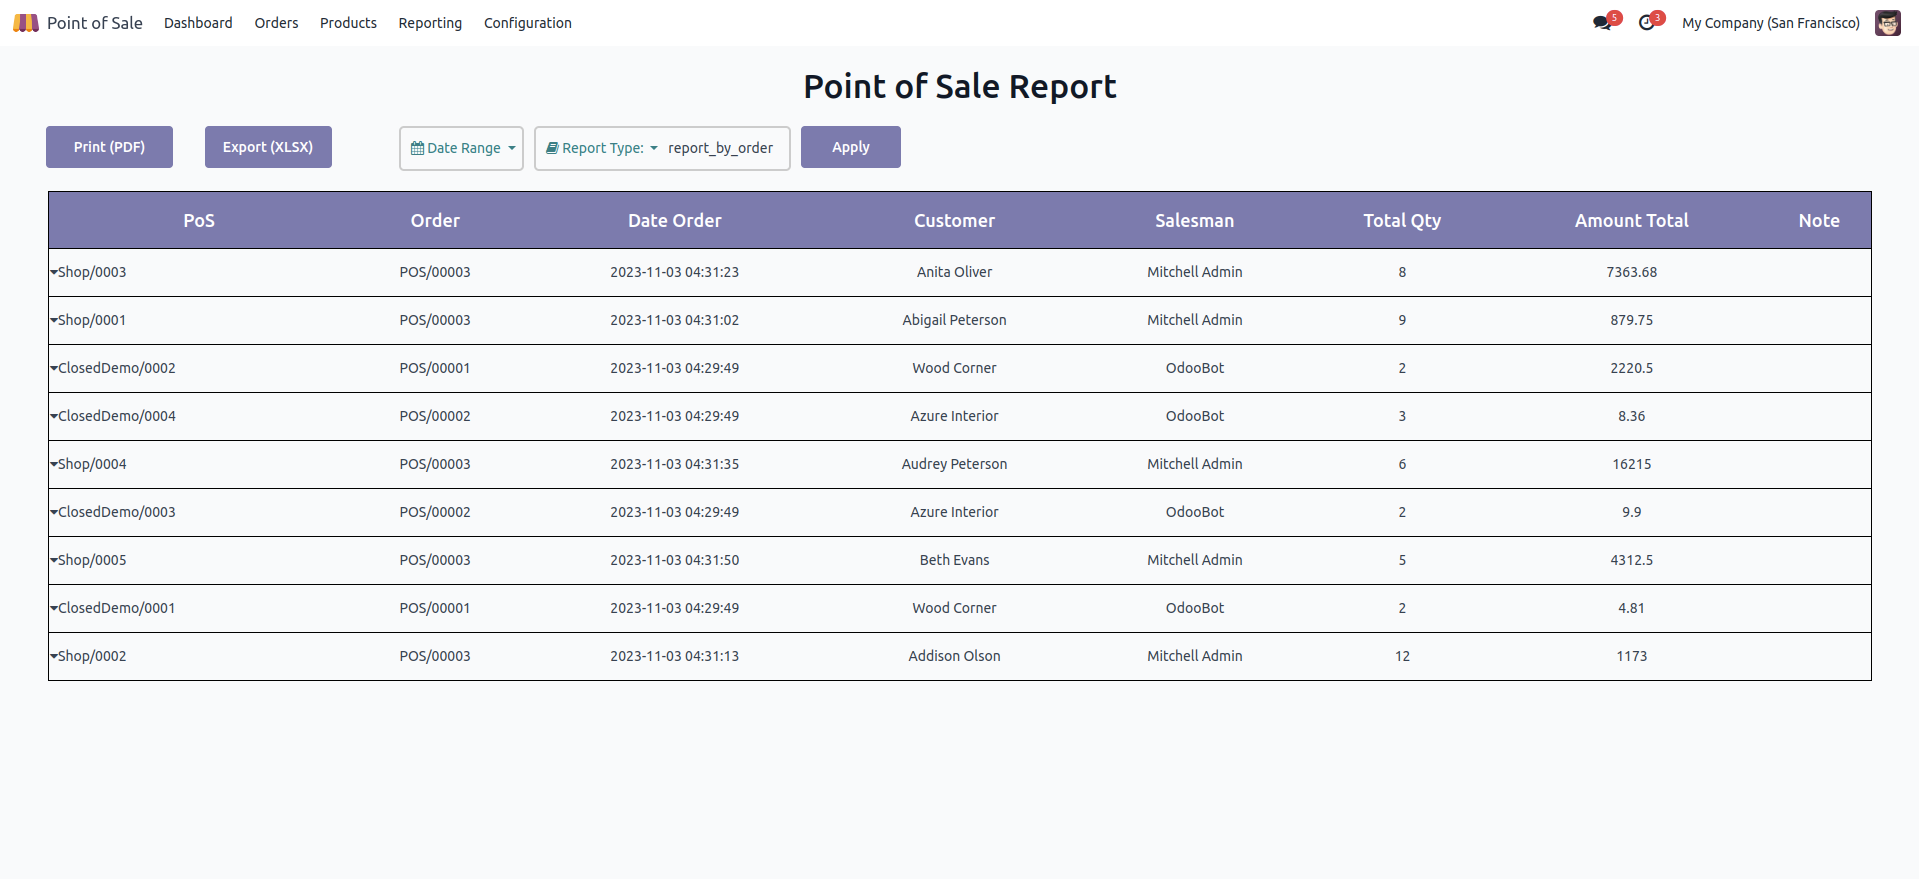Screen dimensions: 1919x879
Task: Open the activities clock icon
Action: pyautogui.click(x=1646, y=23)
